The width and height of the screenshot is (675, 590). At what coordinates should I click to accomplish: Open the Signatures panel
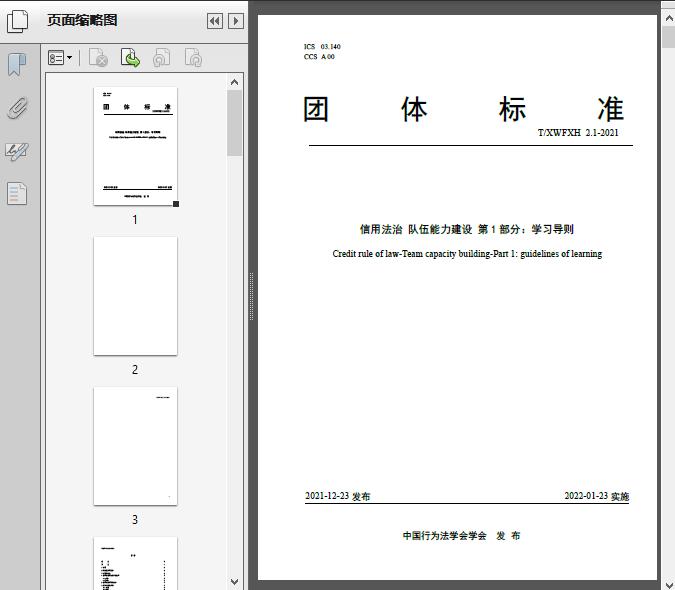pos(17,151)
